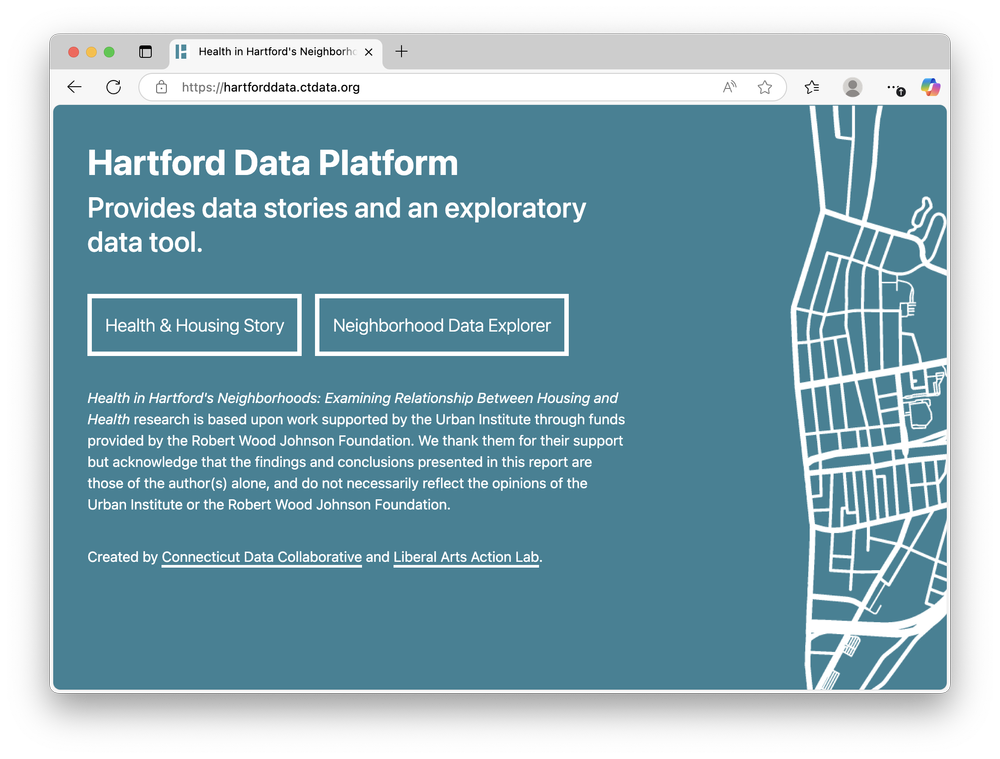This screenshot has height=759, width=1000.
Task: Reload the page with the refresh icon
Action: click(x=114, y=87)
